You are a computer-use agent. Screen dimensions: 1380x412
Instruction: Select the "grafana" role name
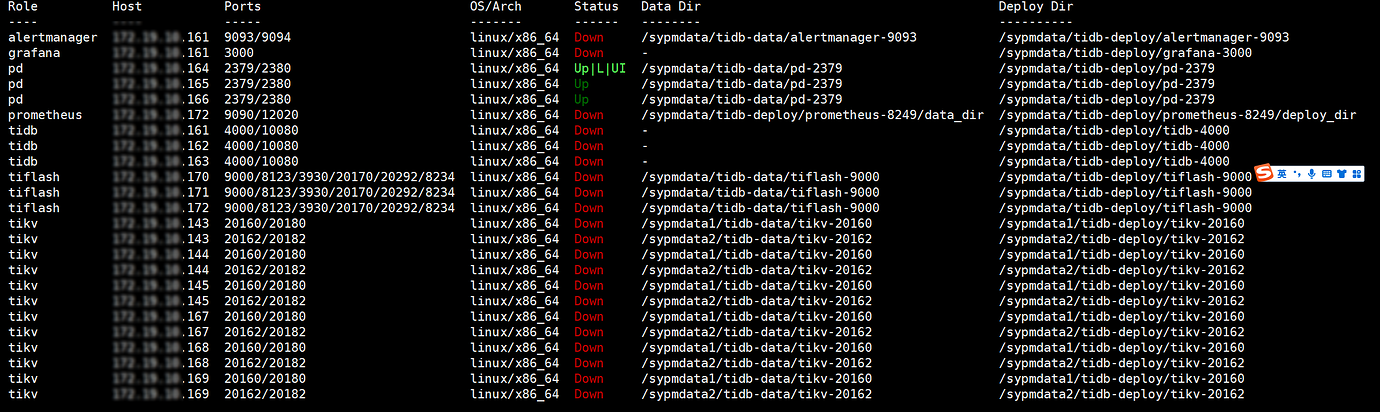tap(34, 53)
